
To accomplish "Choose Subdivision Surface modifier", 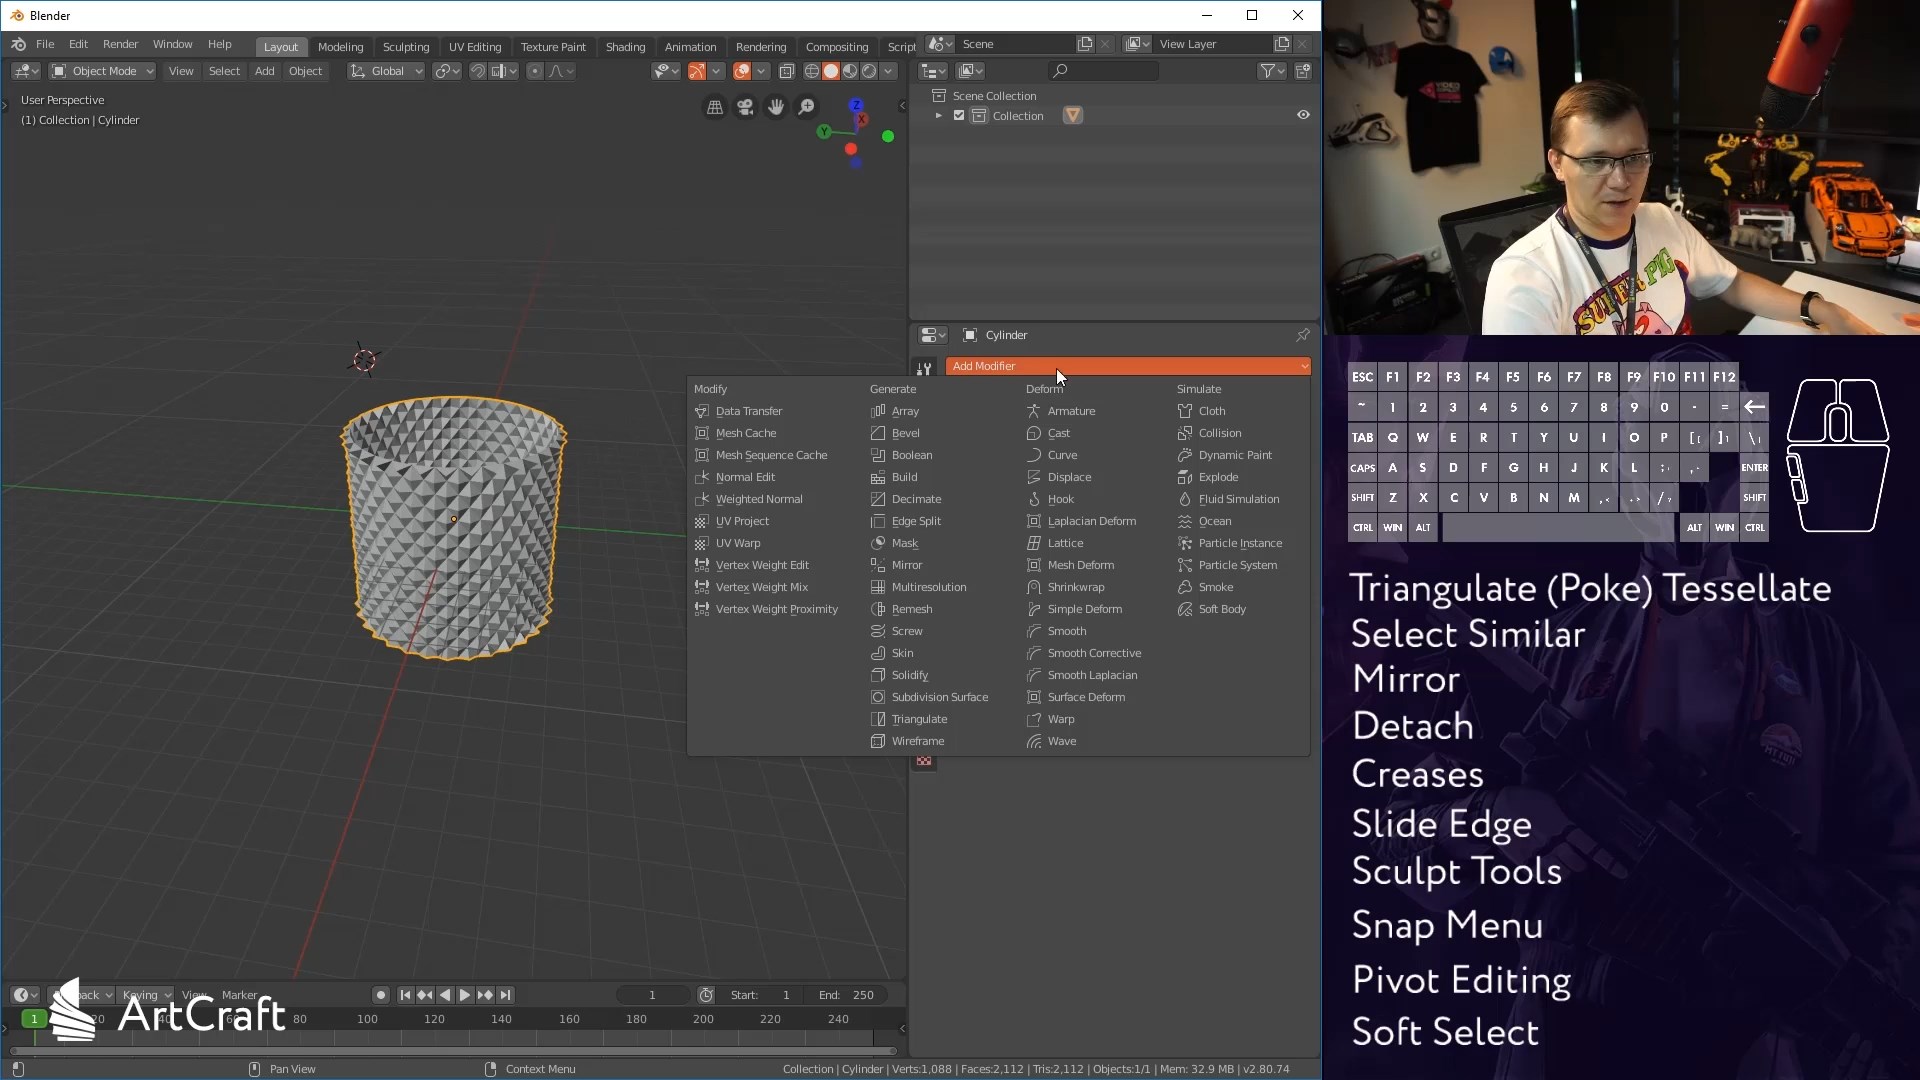I will click(939, 697).
